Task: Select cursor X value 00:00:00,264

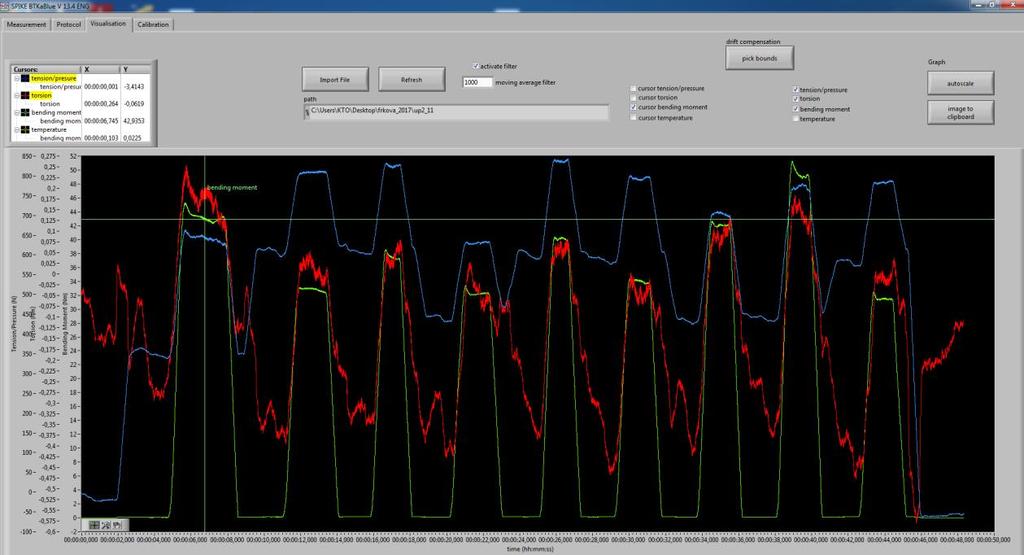Action: click(101, 104)
